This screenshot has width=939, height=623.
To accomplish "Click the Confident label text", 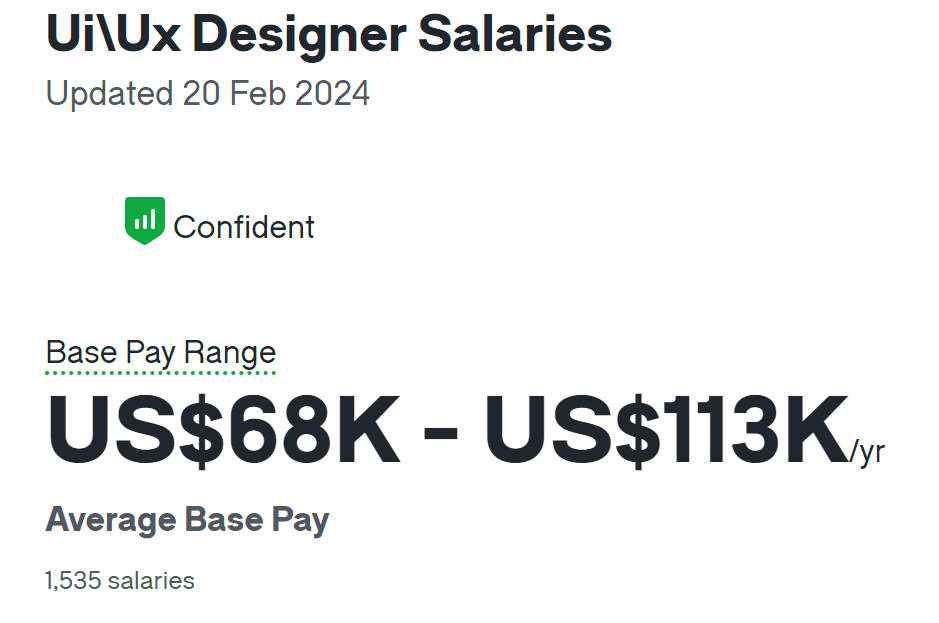I will coord(244,227).
